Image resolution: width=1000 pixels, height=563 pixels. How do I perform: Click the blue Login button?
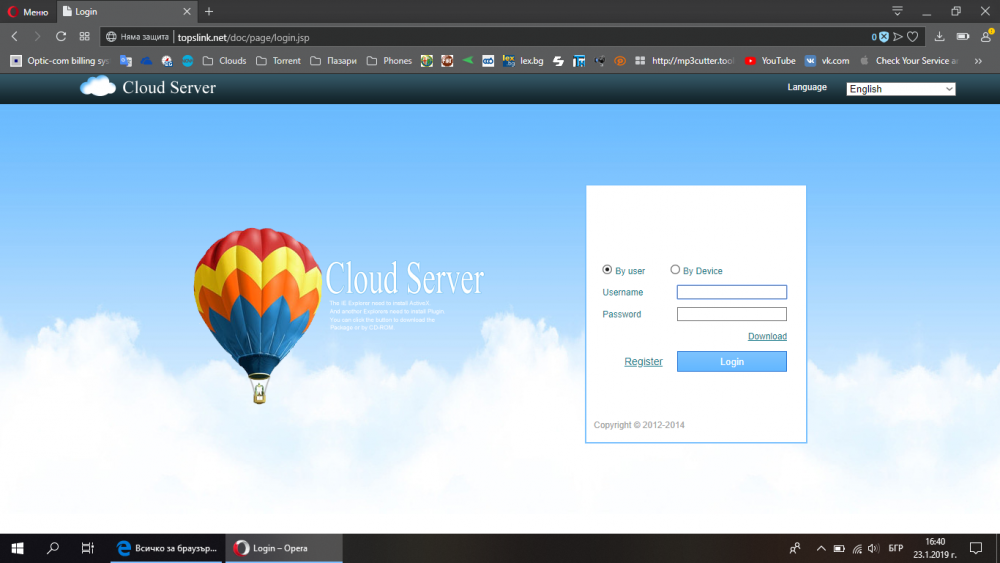point(732,362)
